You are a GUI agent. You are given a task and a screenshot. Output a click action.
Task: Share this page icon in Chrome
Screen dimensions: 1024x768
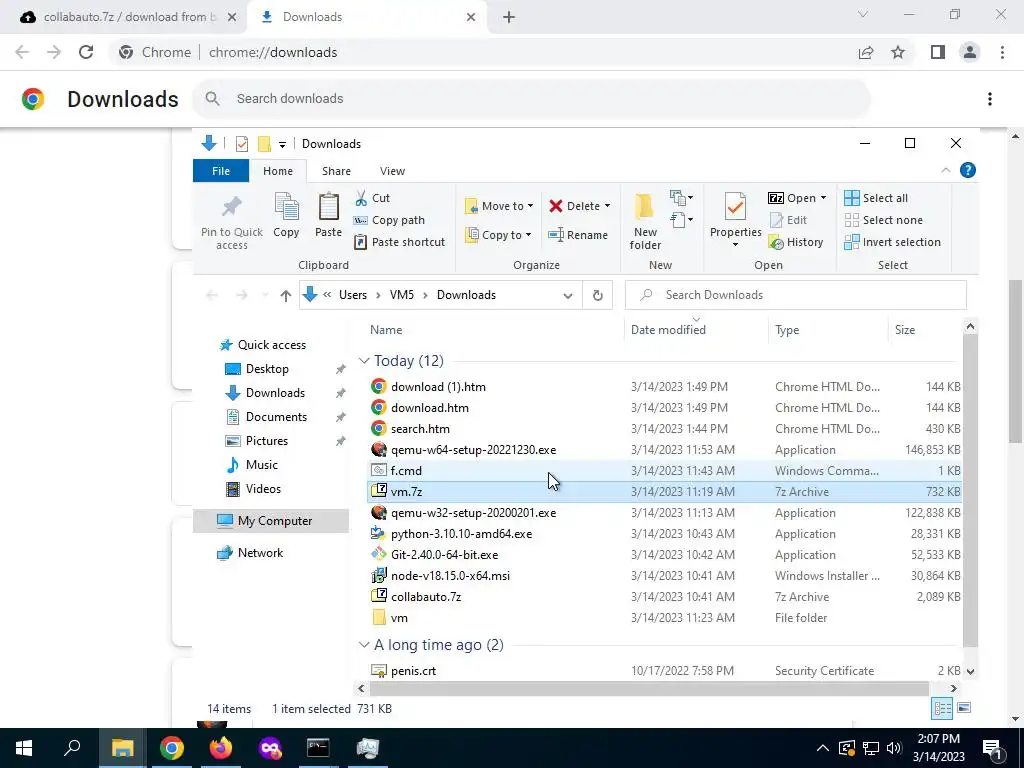866,52
